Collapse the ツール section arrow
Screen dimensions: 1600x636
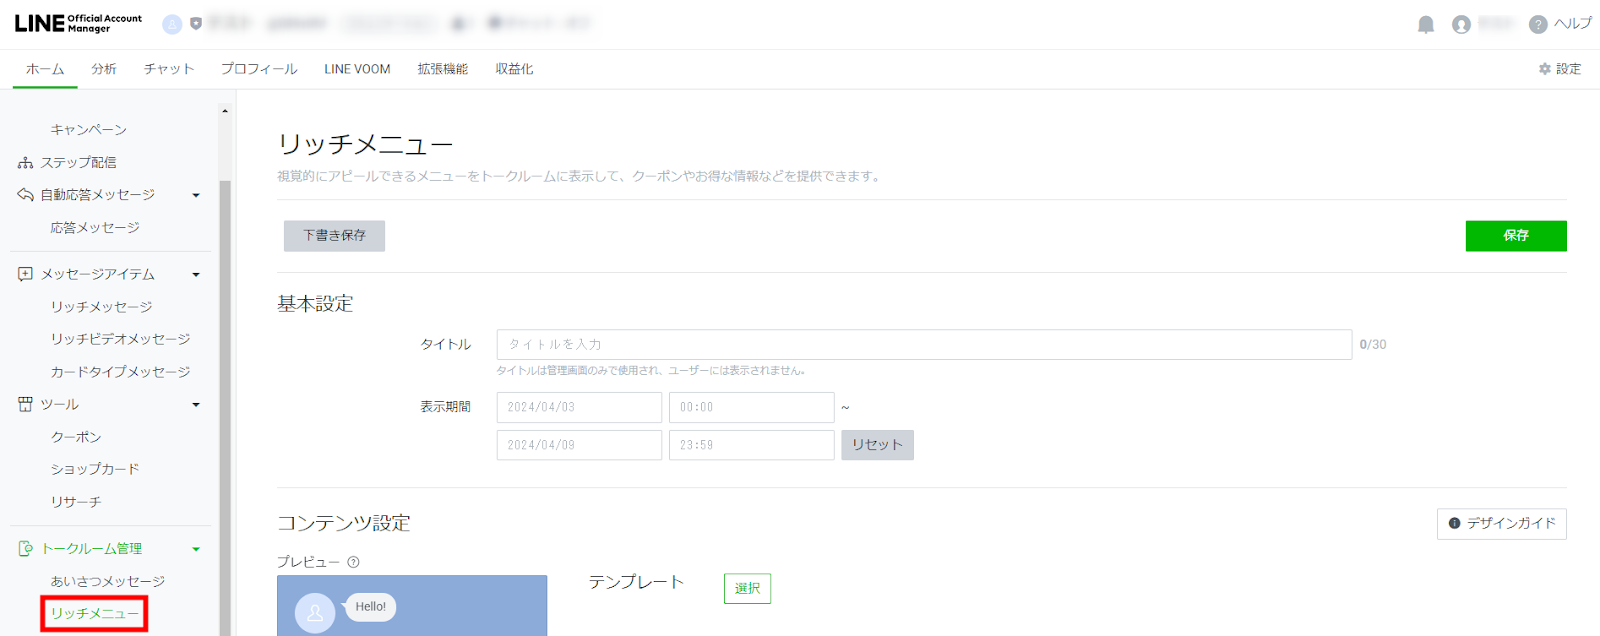tap(196, 405)
